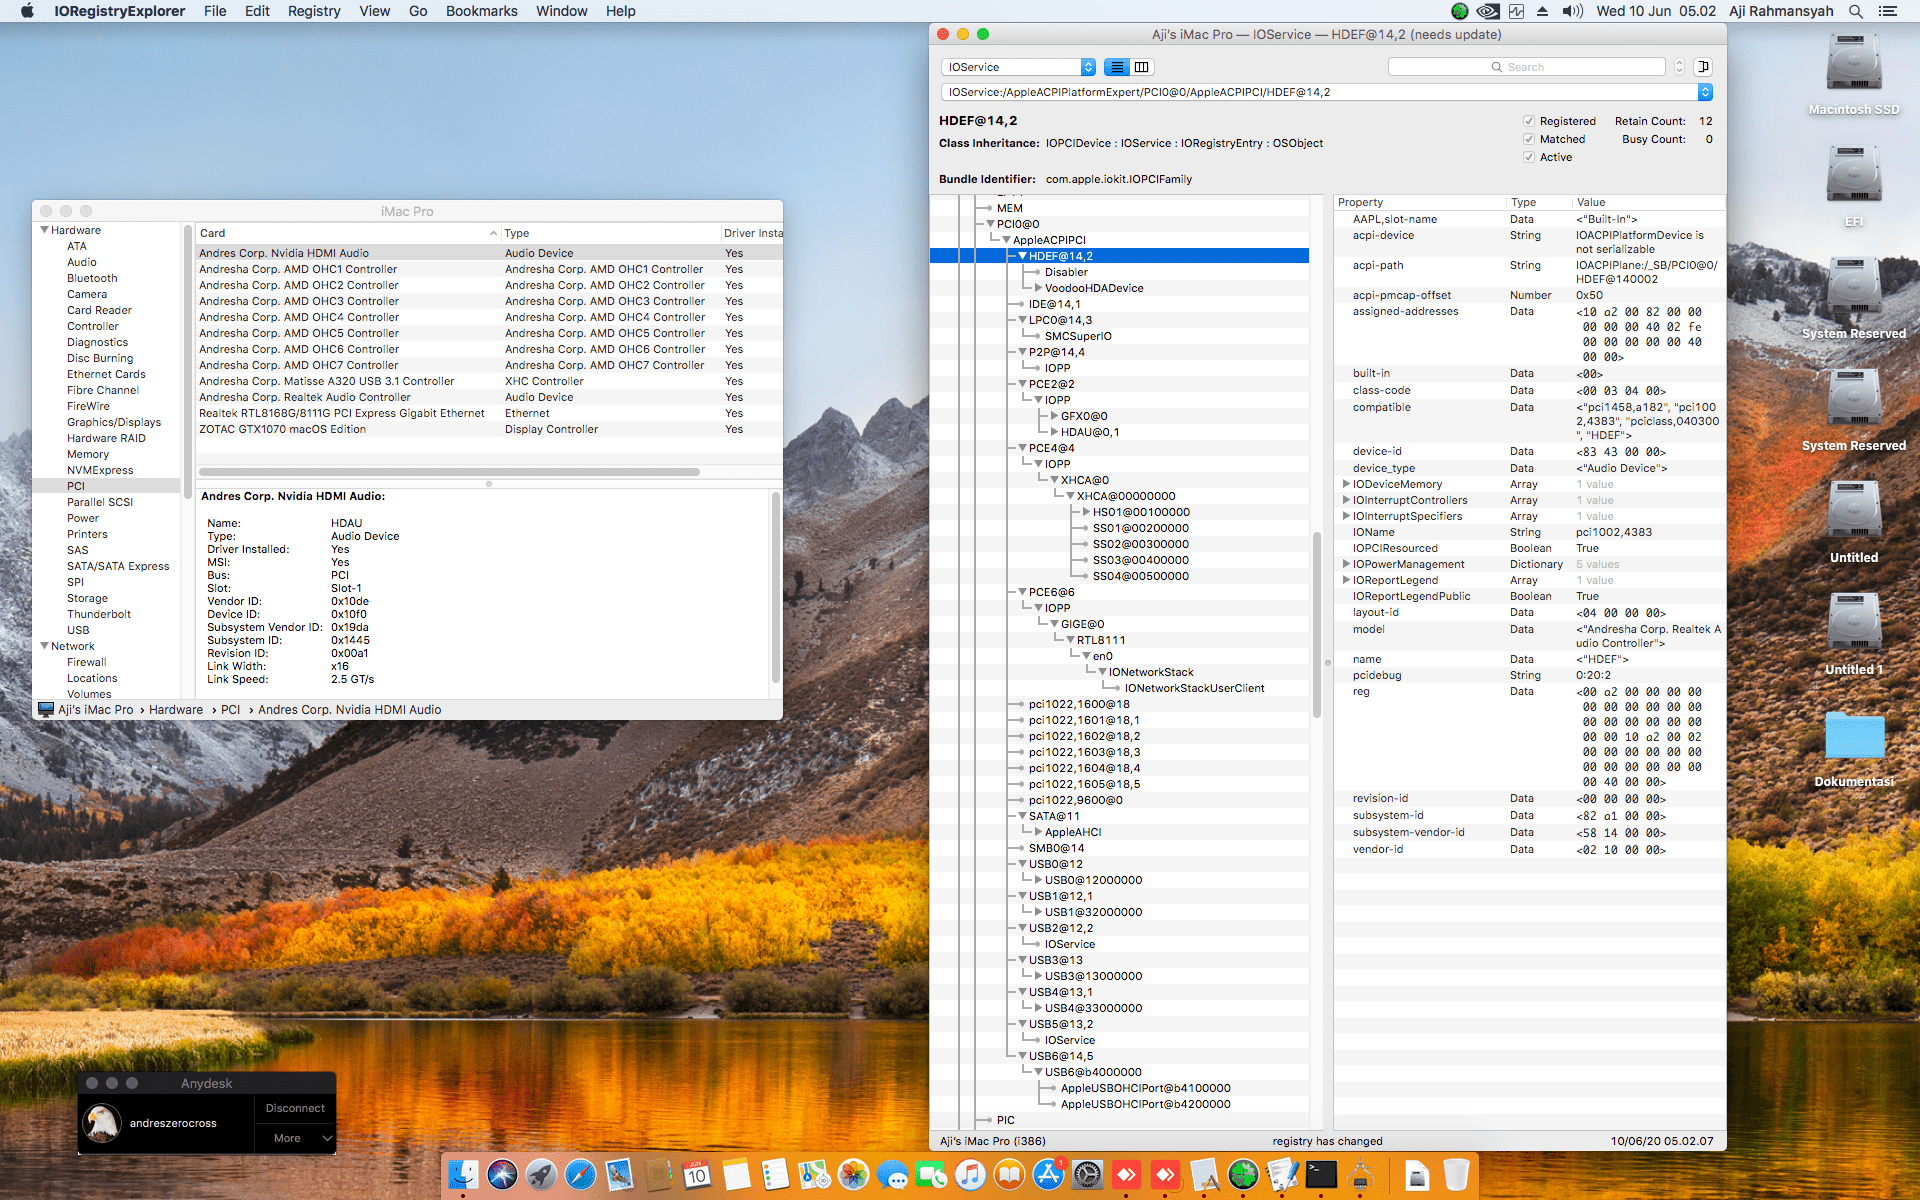Open Trash in the Dock
The height and width of the screenshot is (1200, 1920).
coord(1456,1175)
